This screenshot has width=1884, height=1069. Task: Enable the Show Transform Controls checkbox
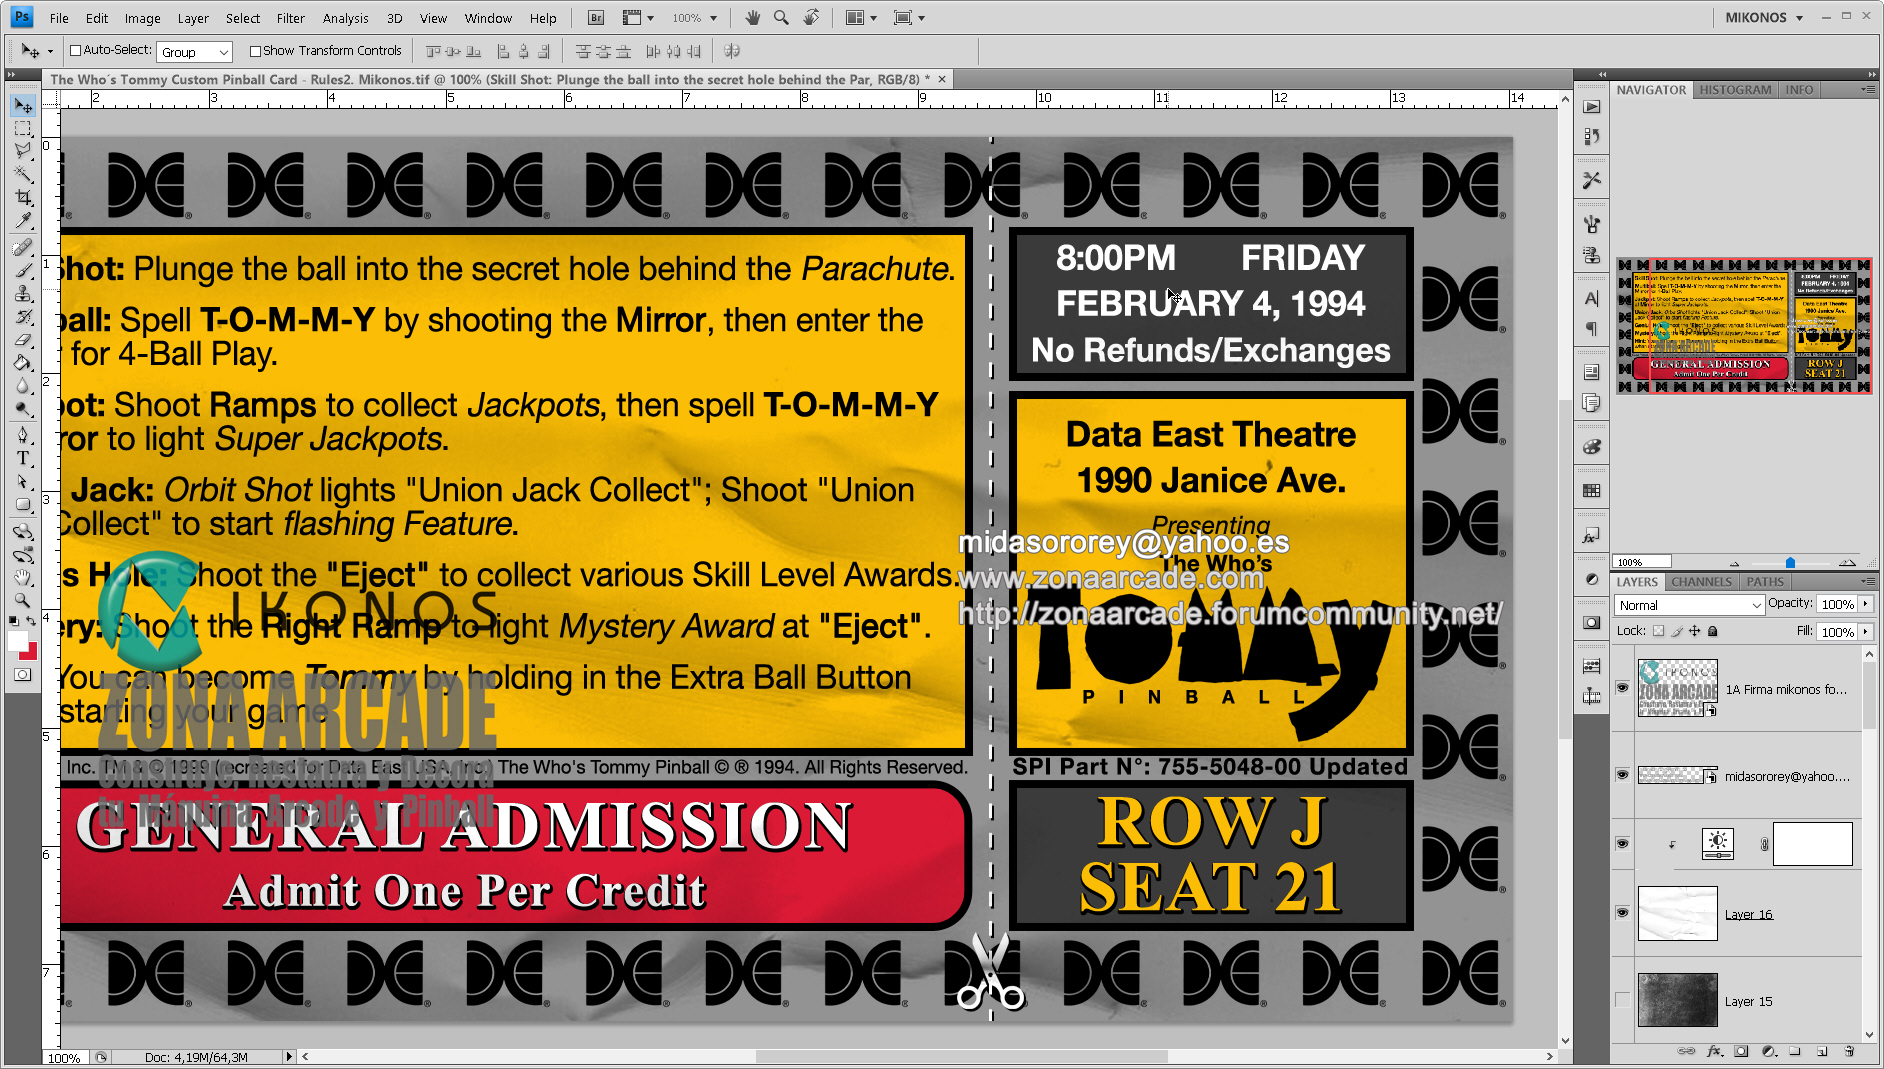coord(255,51)
